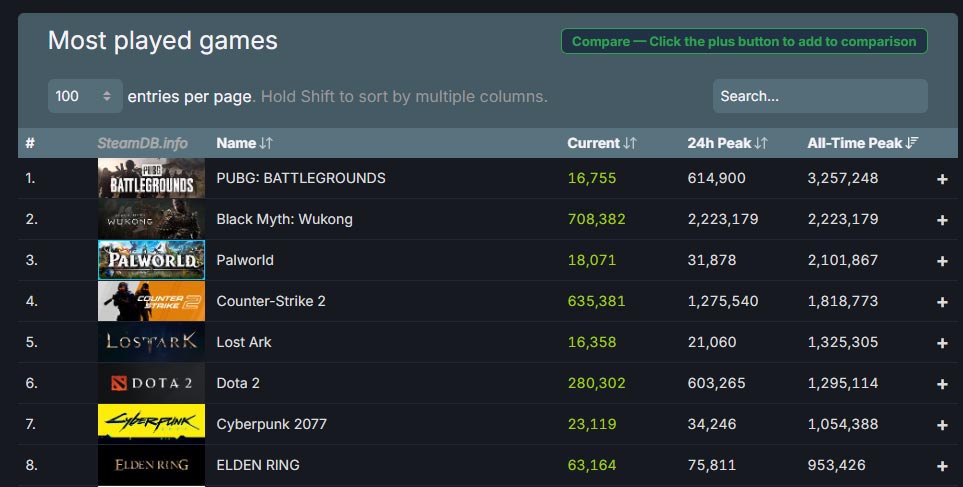
Task: Sort by All-Time Peak column header
Action: click(x=862, y=143)
